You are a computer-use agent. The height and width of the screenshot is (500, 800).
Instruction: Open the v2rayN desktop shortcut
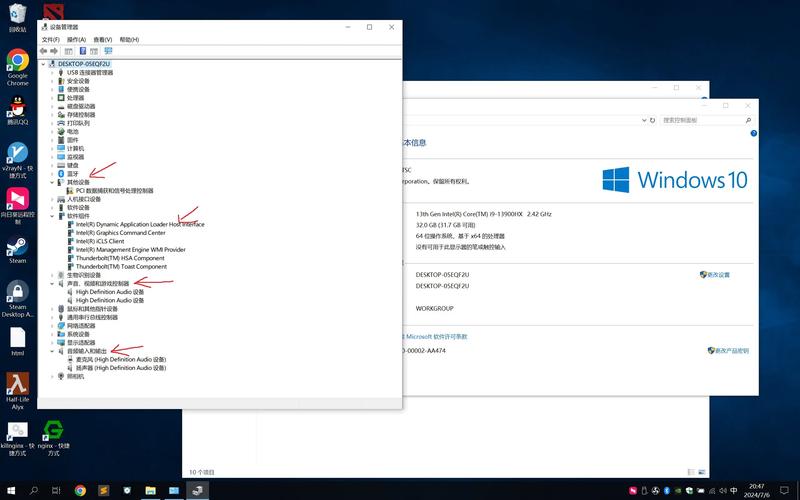pyautogui.click(x=17, y=160)
